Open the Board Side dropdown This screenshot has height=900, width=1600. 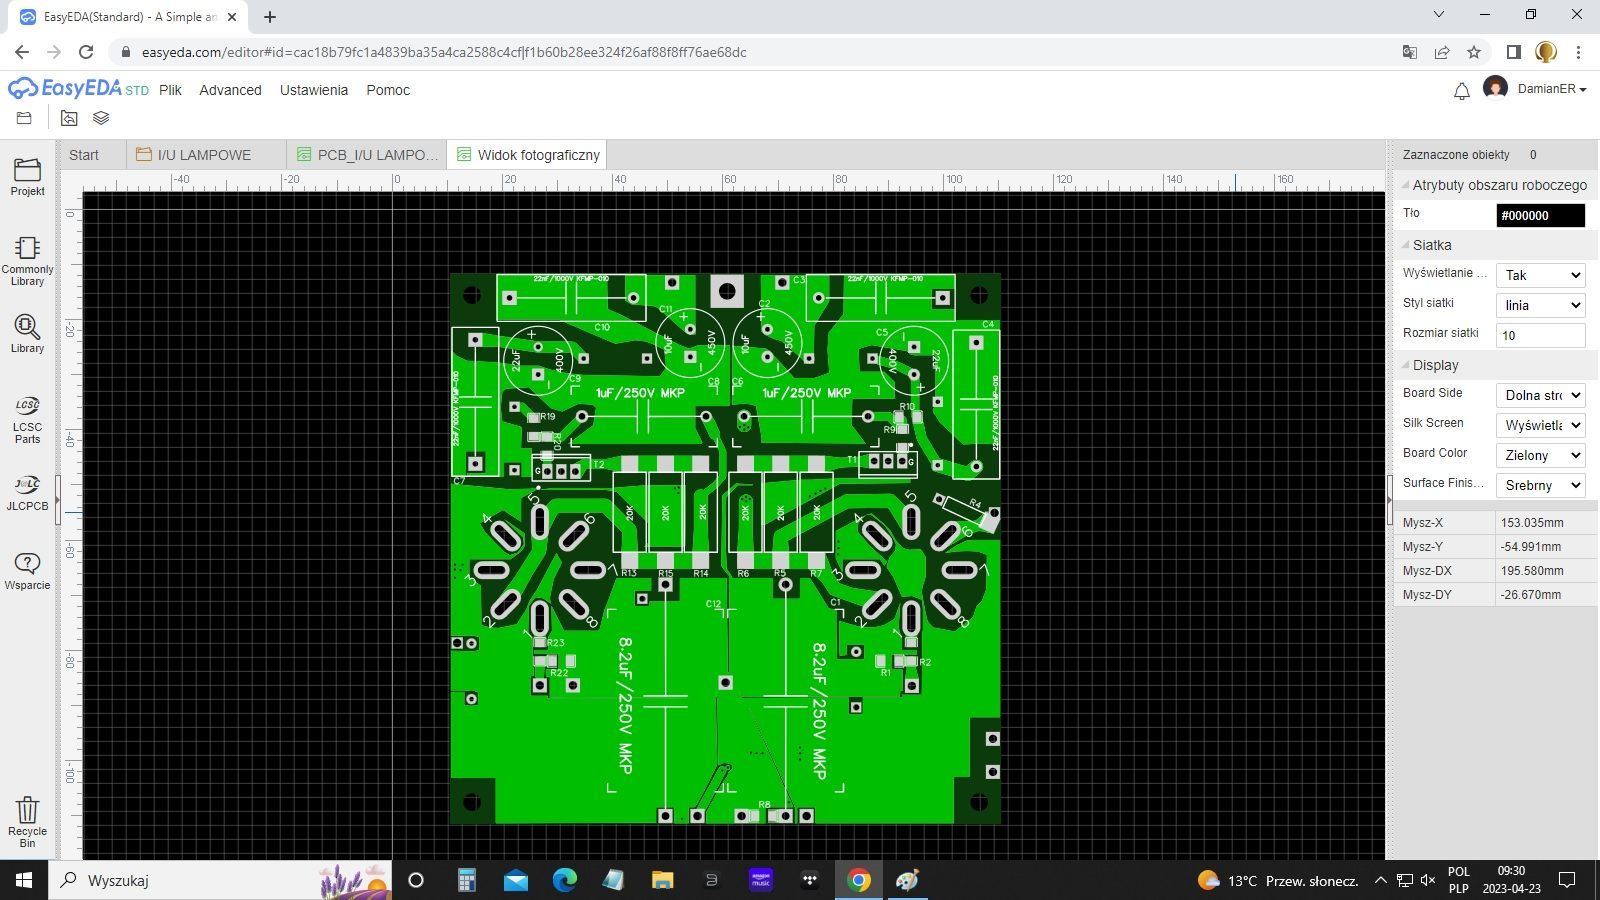1540,395
